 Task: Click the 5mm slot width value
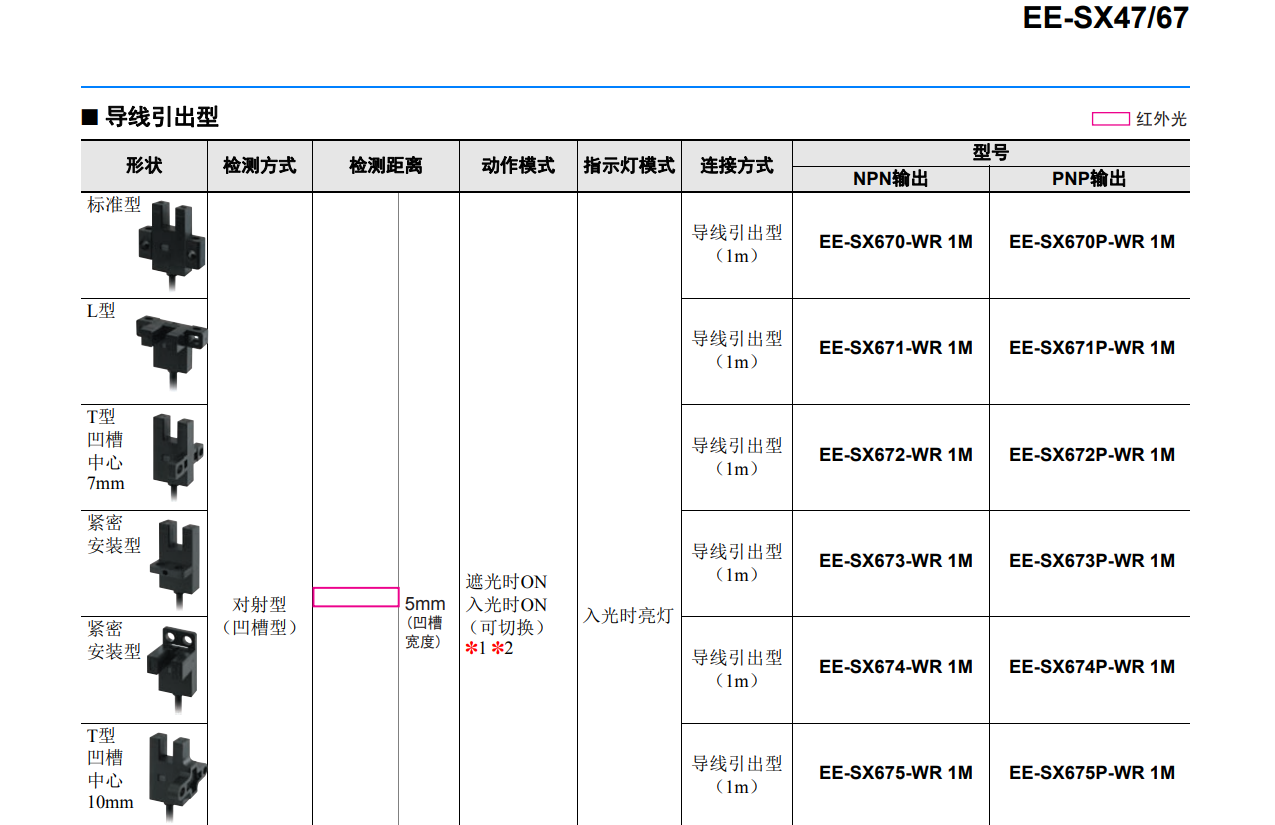click(x=425, y=604)
